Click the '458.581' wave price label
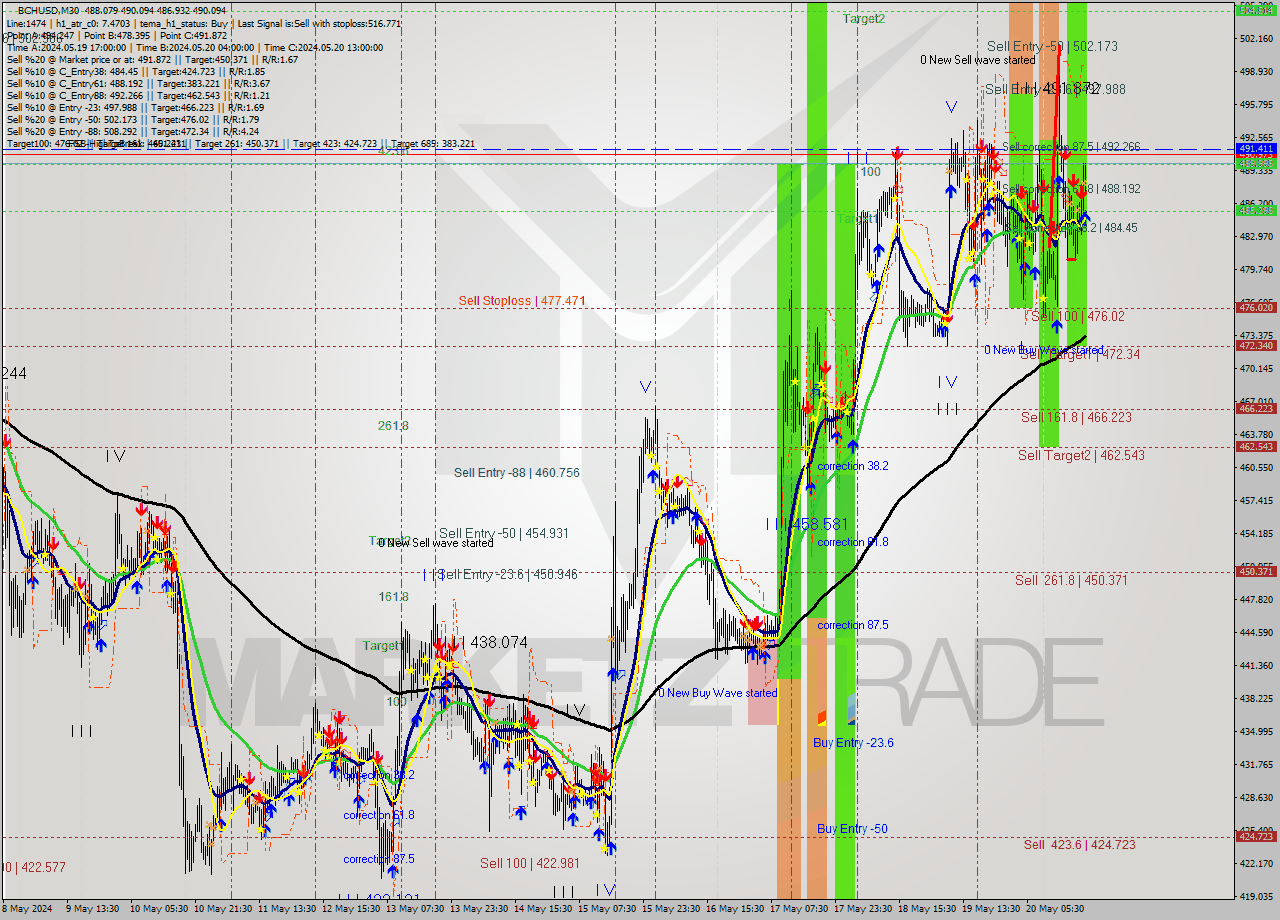The height and width of the screenshot is (920, 1280). point(819,523)
